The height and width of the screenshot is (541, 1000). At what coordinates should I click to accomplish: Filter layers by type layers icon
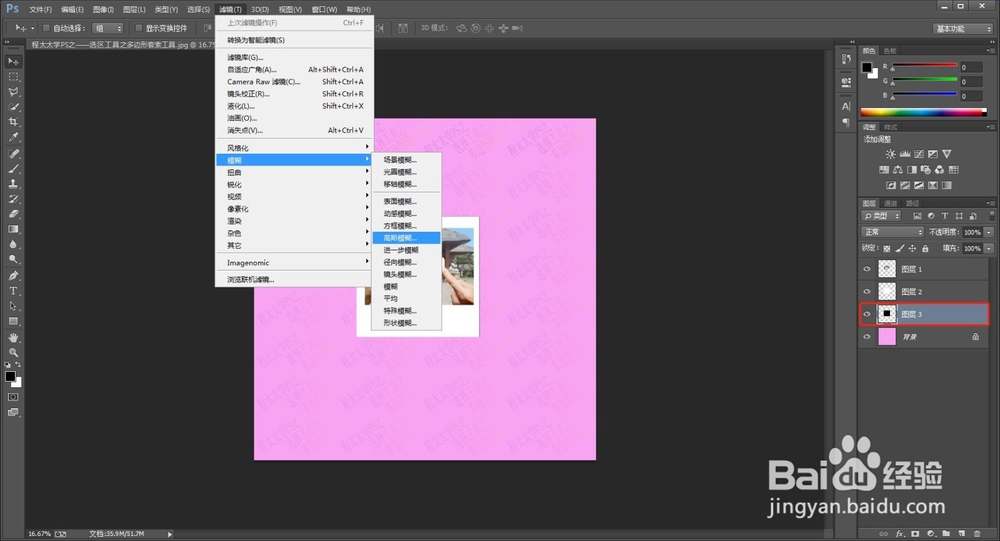tap(945, 216)
